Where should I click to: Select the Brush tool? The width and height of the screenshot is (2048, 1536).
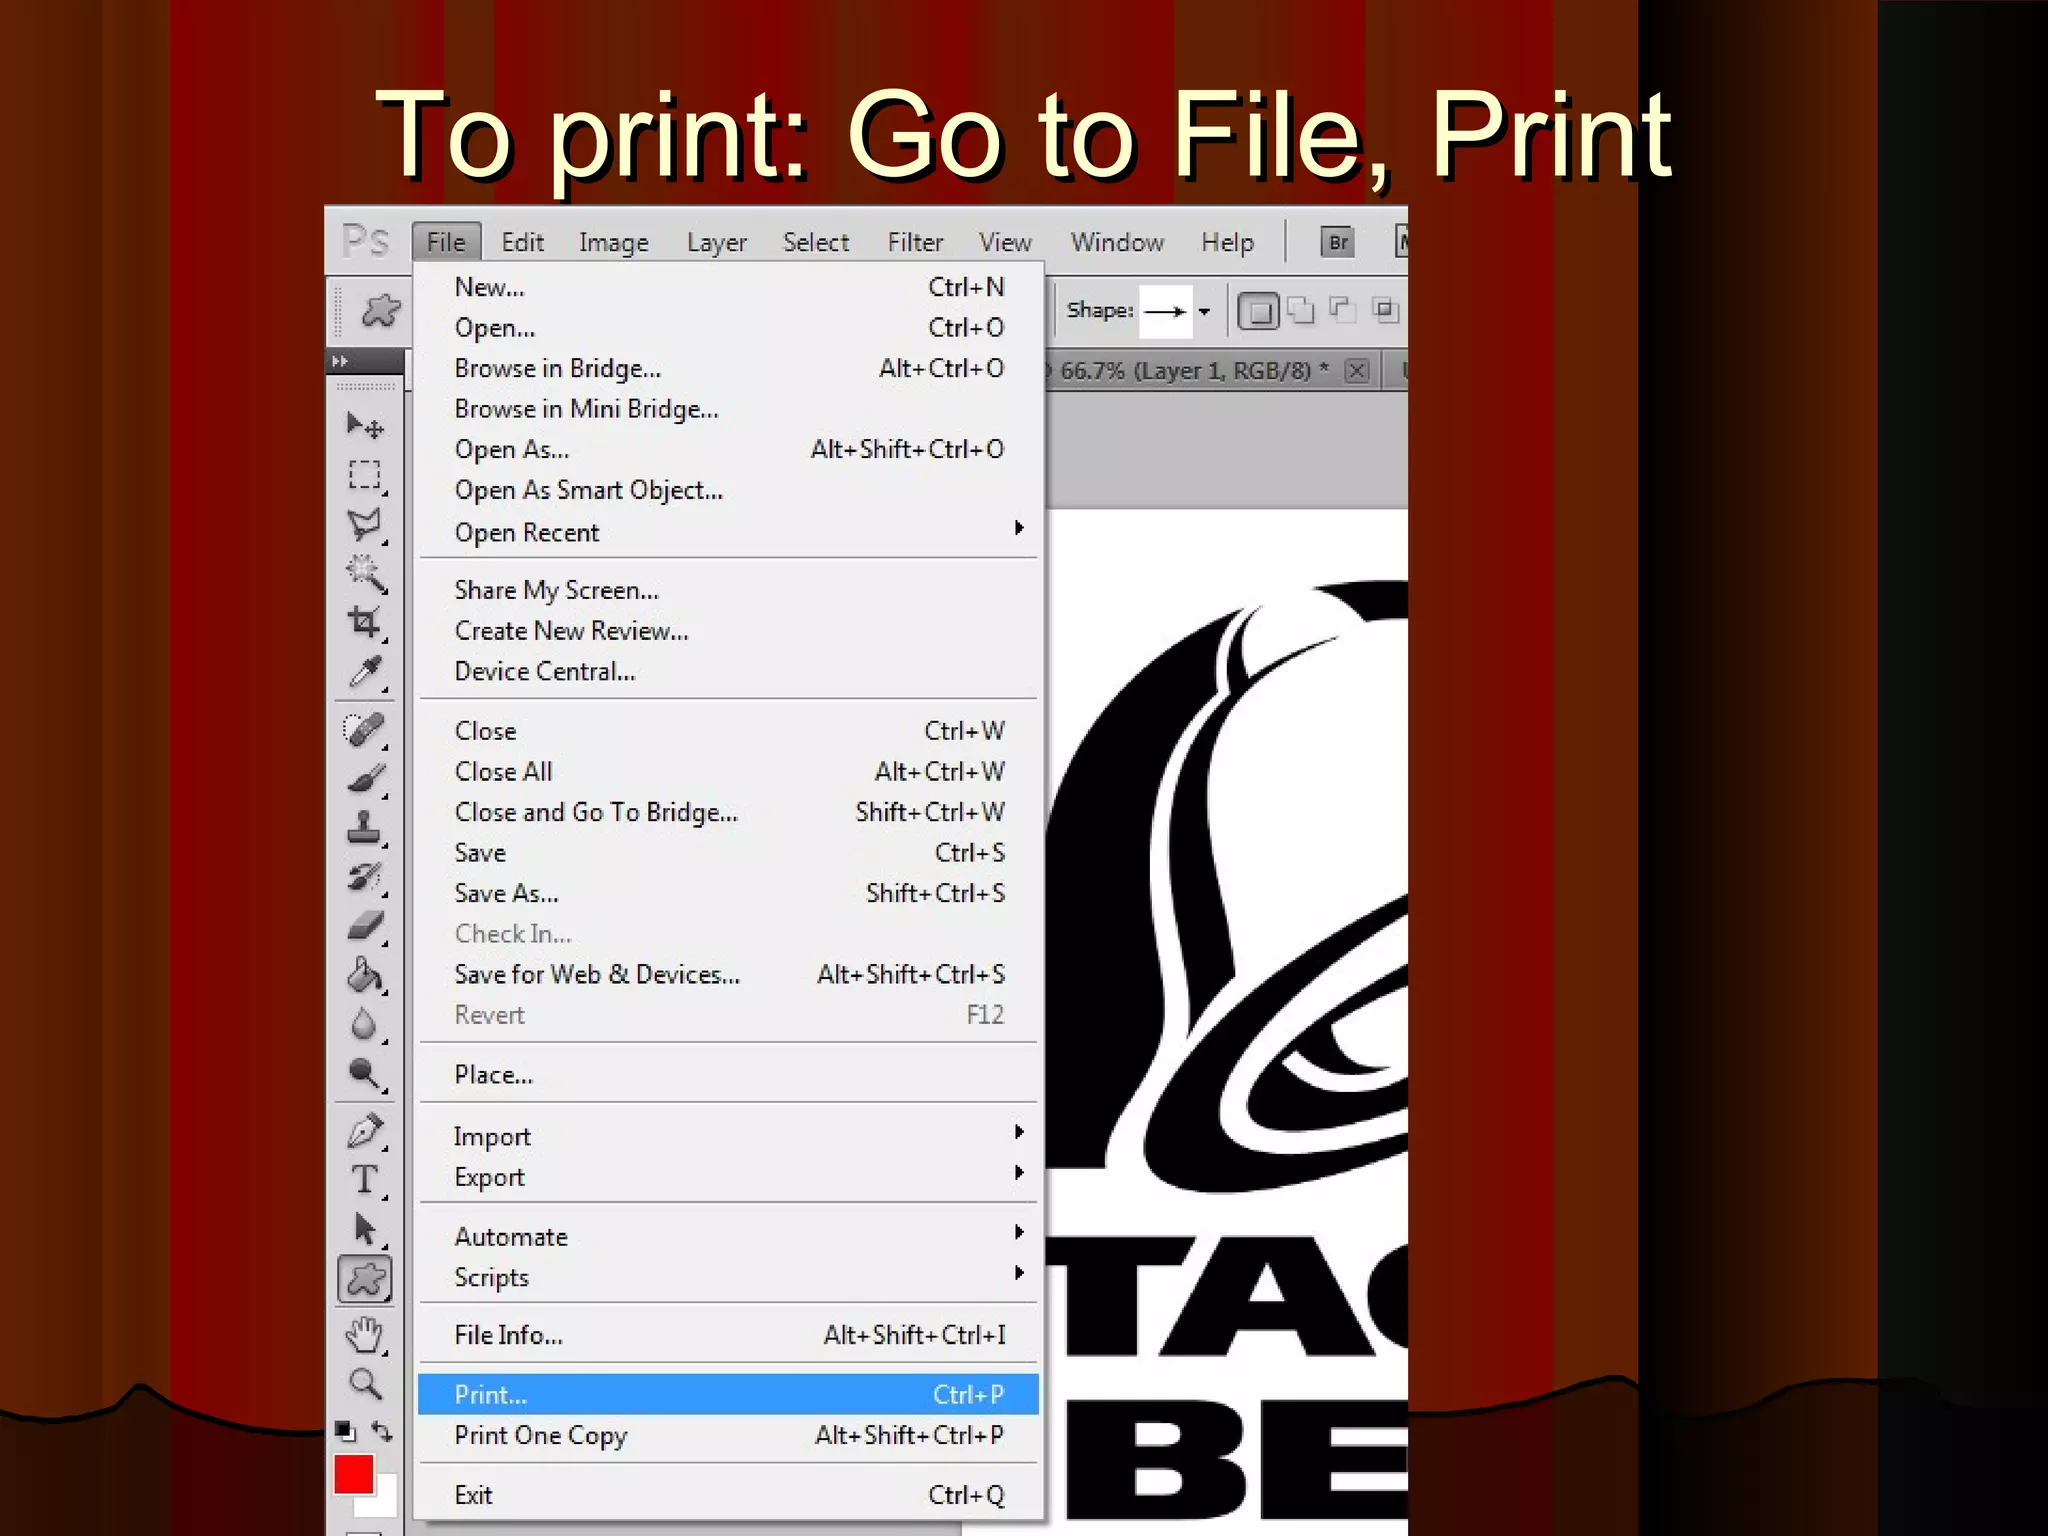click(365, 778)
